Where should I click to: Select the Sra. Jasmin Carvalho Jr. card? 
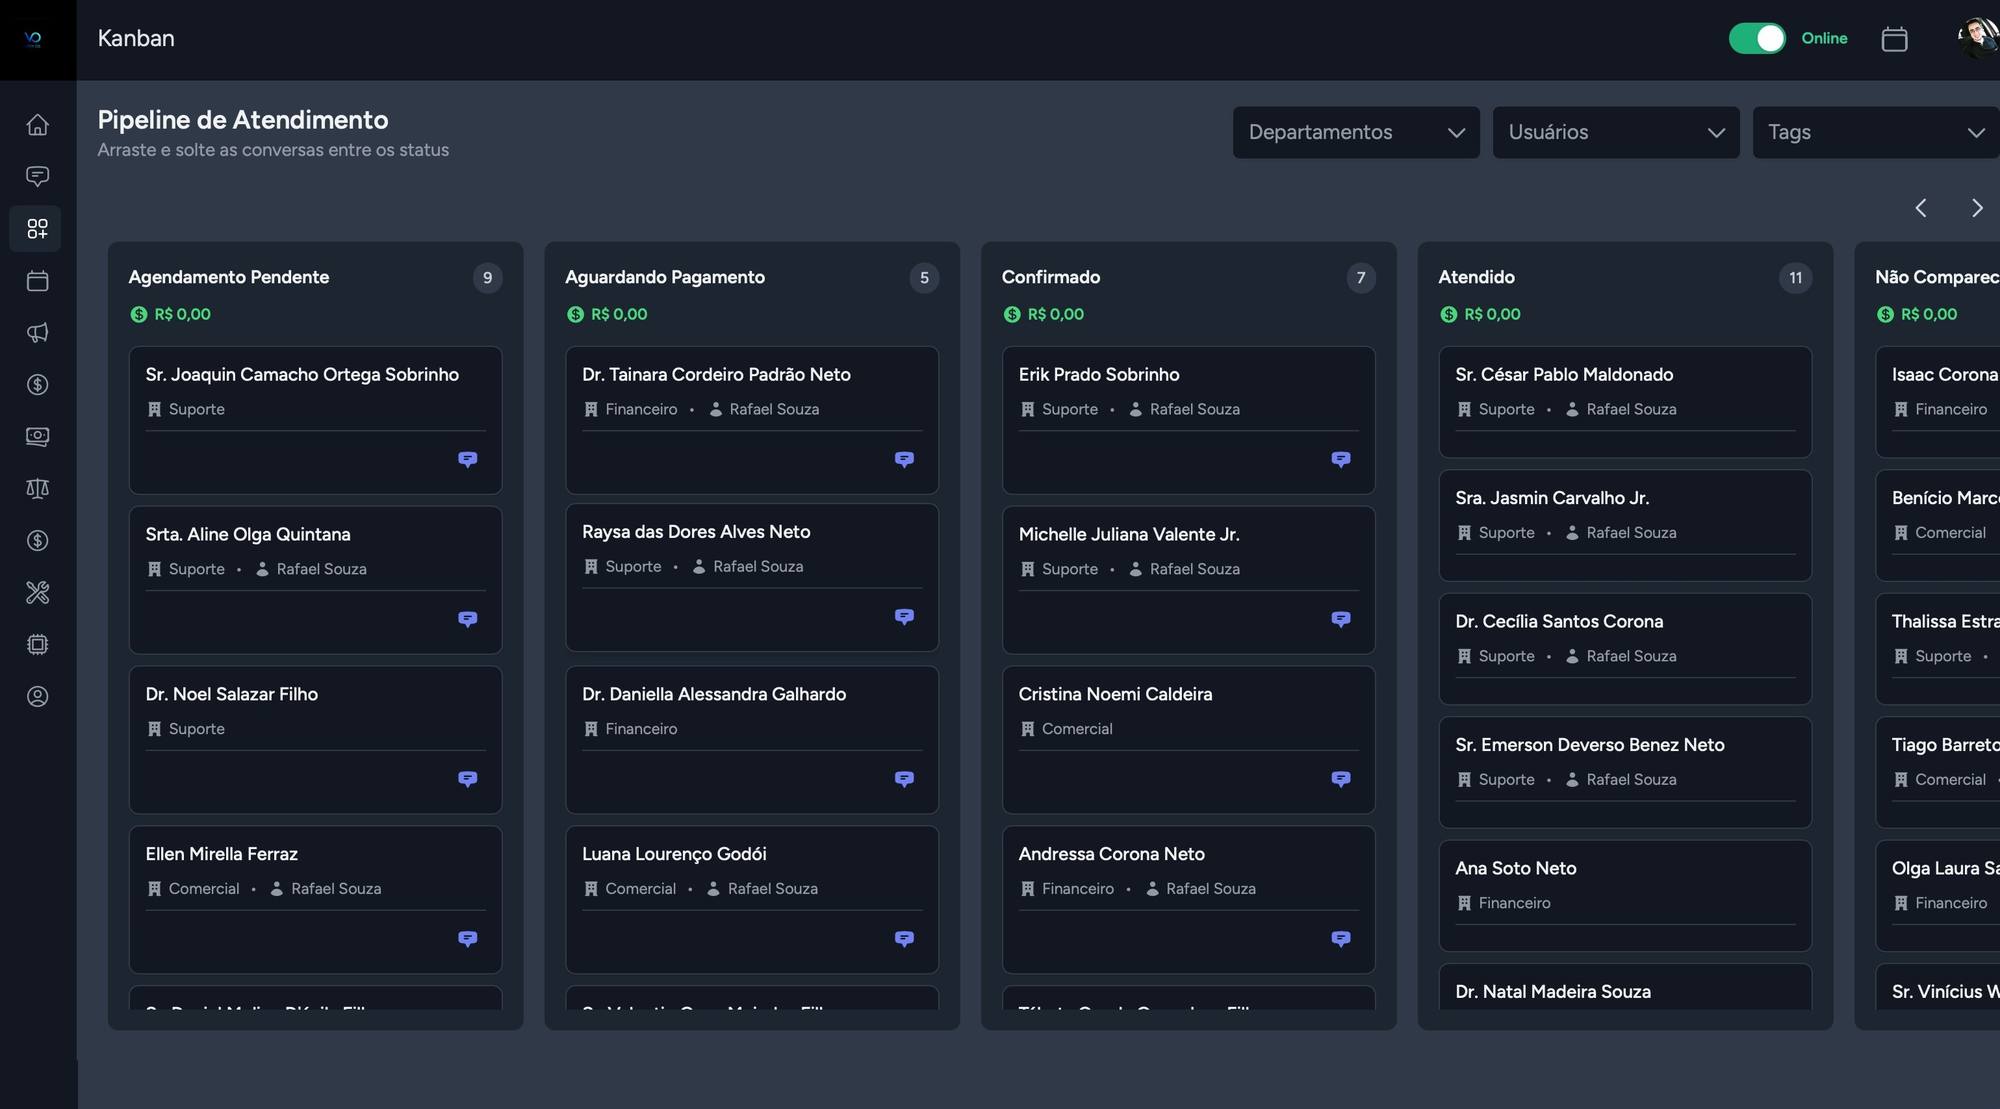(1625, 526)
